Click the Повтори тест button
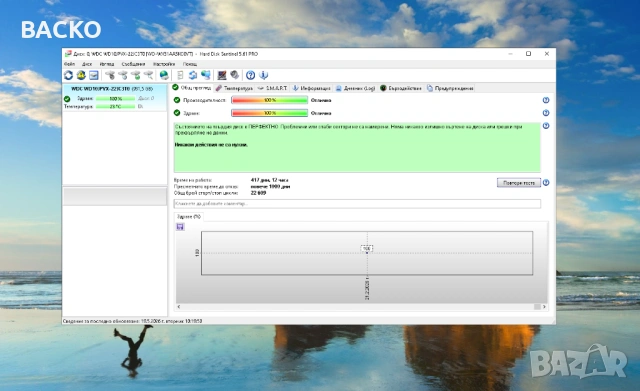 point(519,183)
